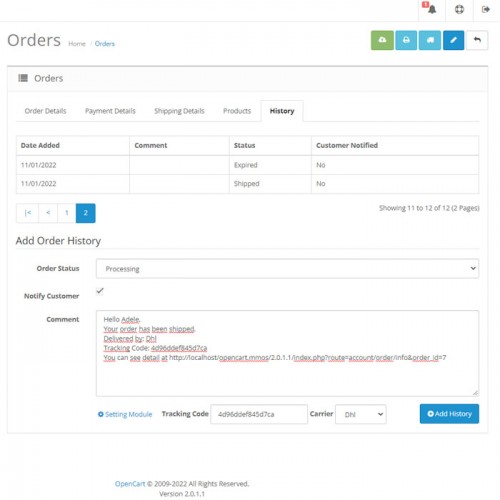The image size is (500, 500).
Task: Expand the Carrier dropdown
Action: (361, 414)
